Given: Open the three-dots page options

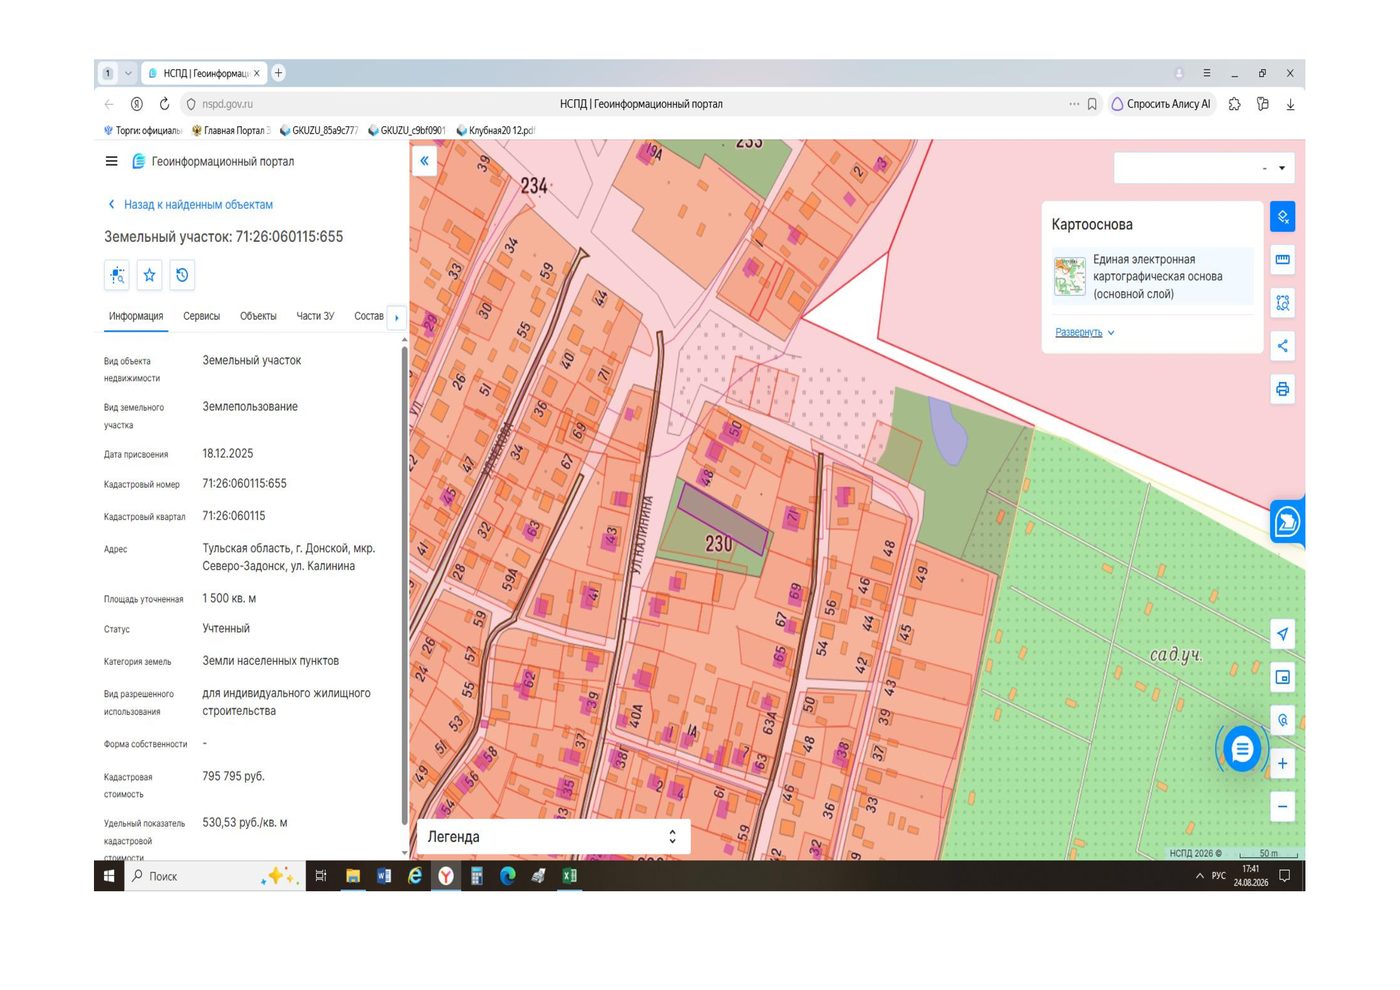Looking at the screenshot, I should point(1074,104).
